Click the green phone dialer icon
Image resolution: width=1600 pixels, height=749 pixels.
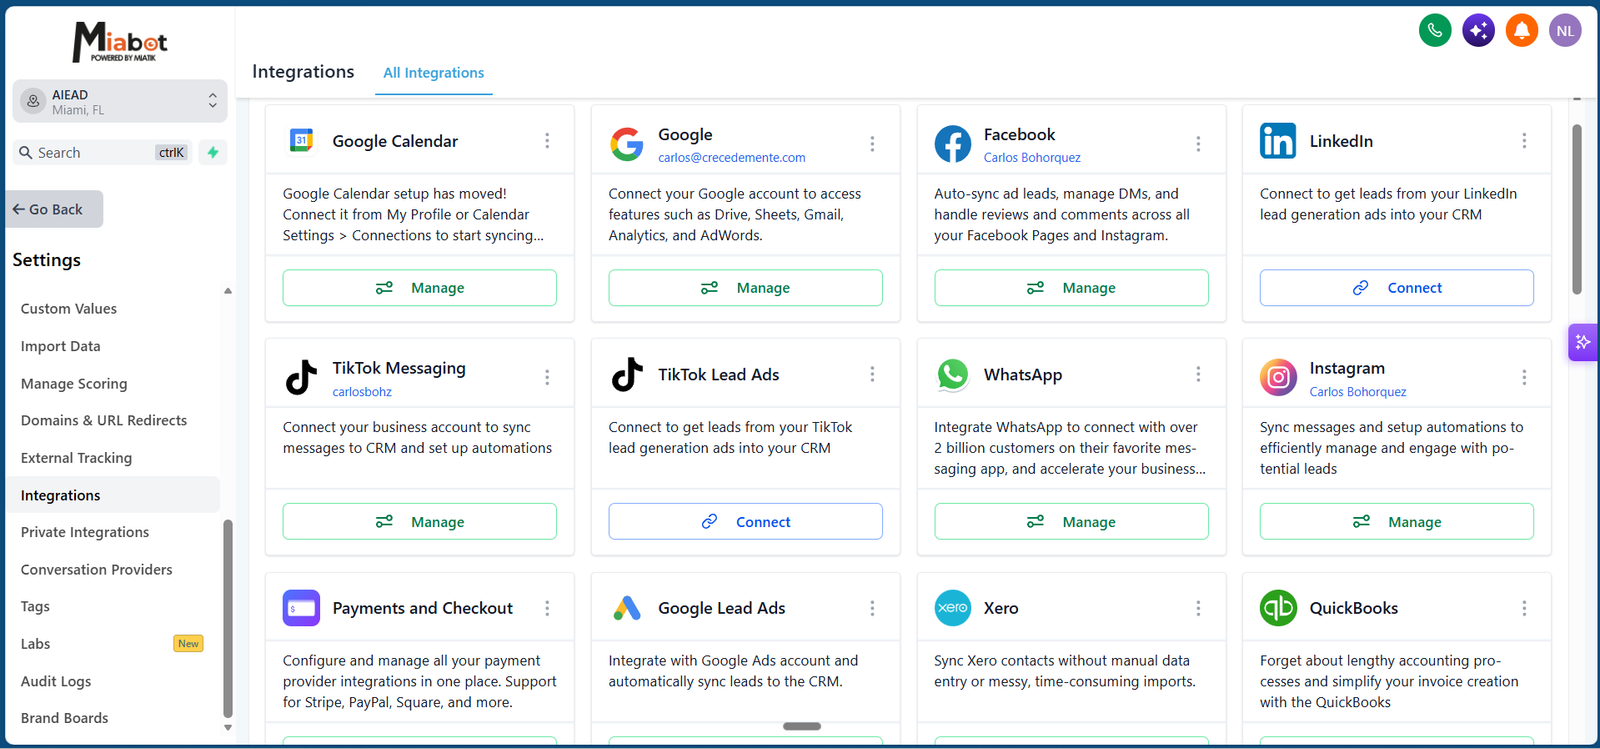point(1435,30)
